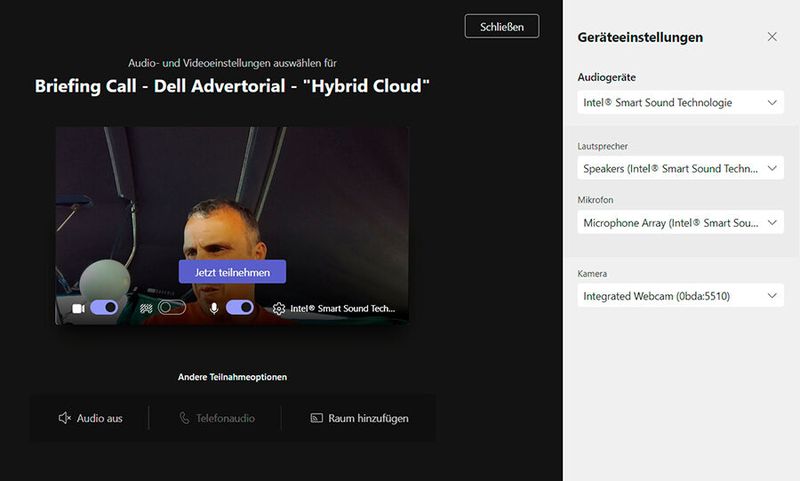Select Audio aus join option
800x481 pixels.
pos(90,418)
